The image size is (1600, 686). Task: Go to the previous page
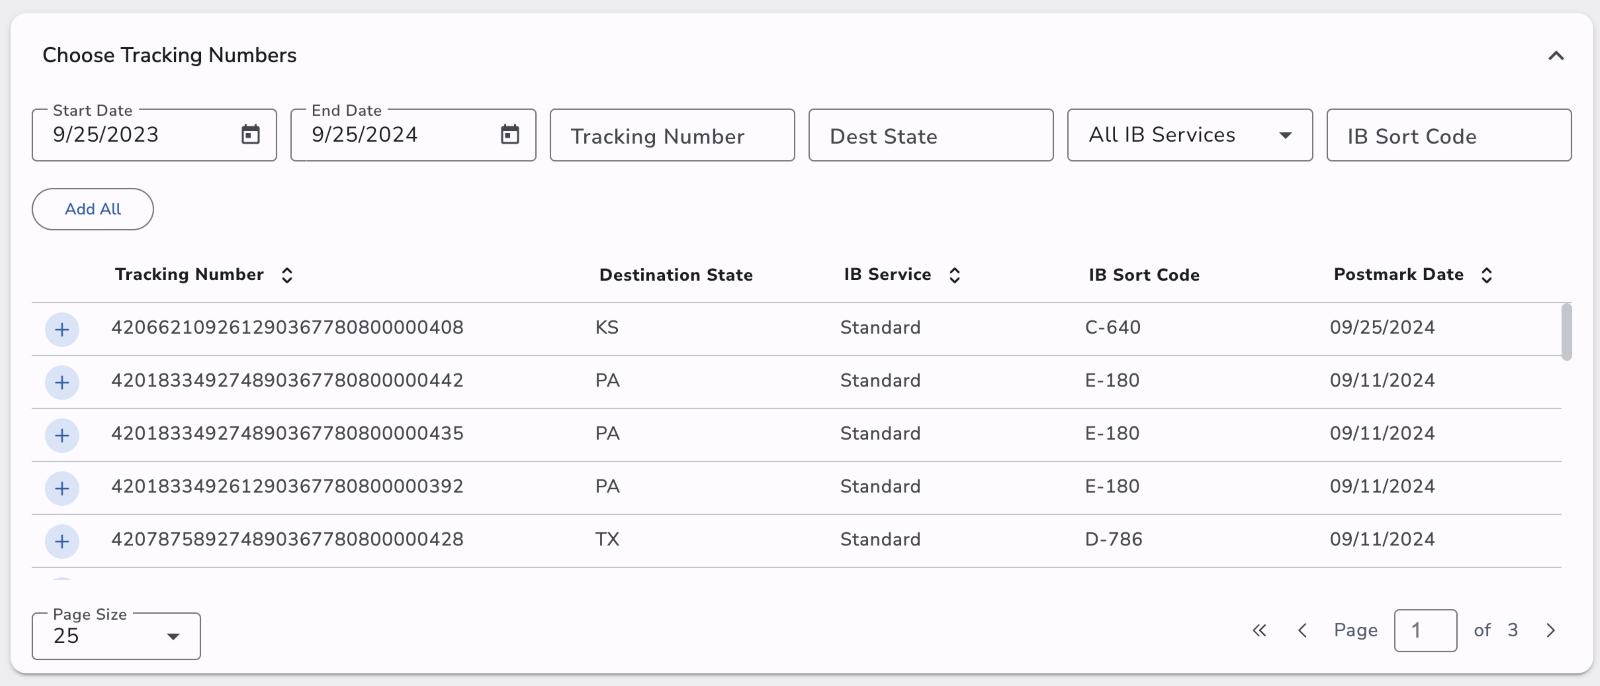click(1302, 630)
